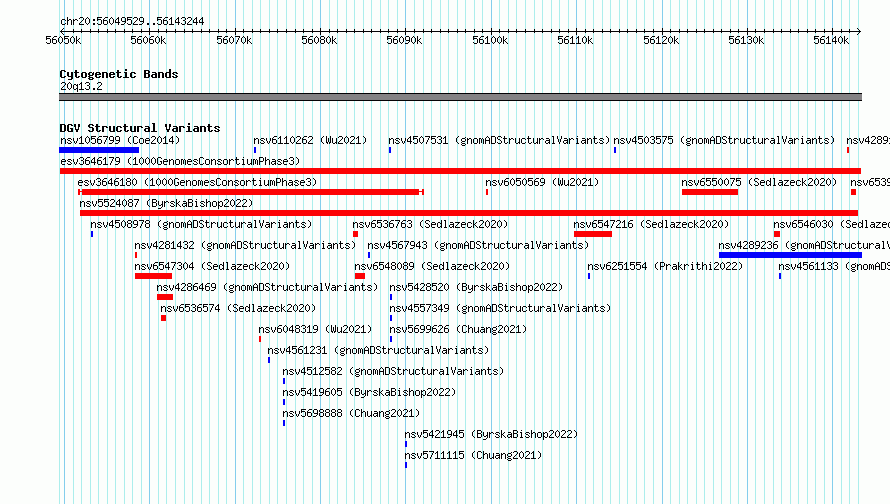Click the Cytogenetic Bands track title
Screen dimensions: 890x504
[x=119, y=74]
